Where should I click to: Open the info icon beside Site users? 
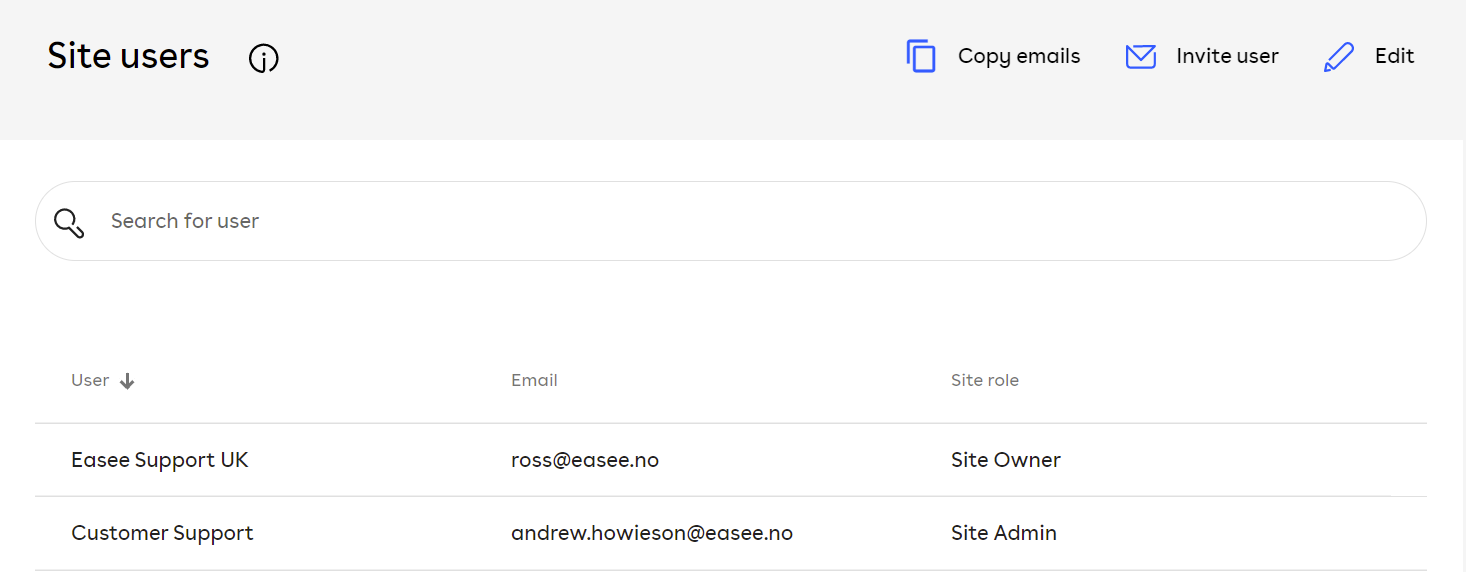pos(263,59)
